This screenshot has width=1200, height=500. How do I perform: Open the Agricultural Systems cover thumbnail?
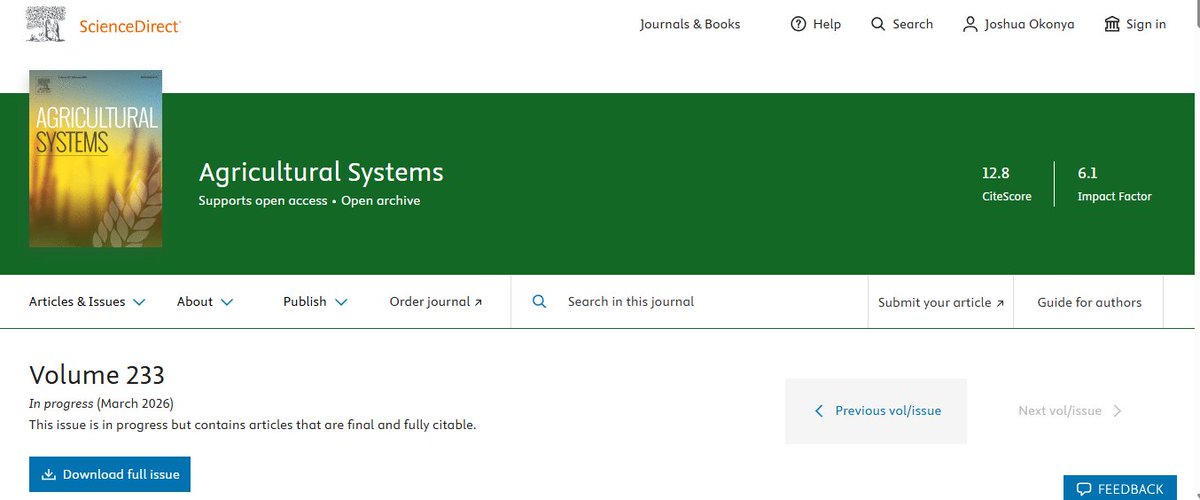pyautogui.click(x=96, y=159)
